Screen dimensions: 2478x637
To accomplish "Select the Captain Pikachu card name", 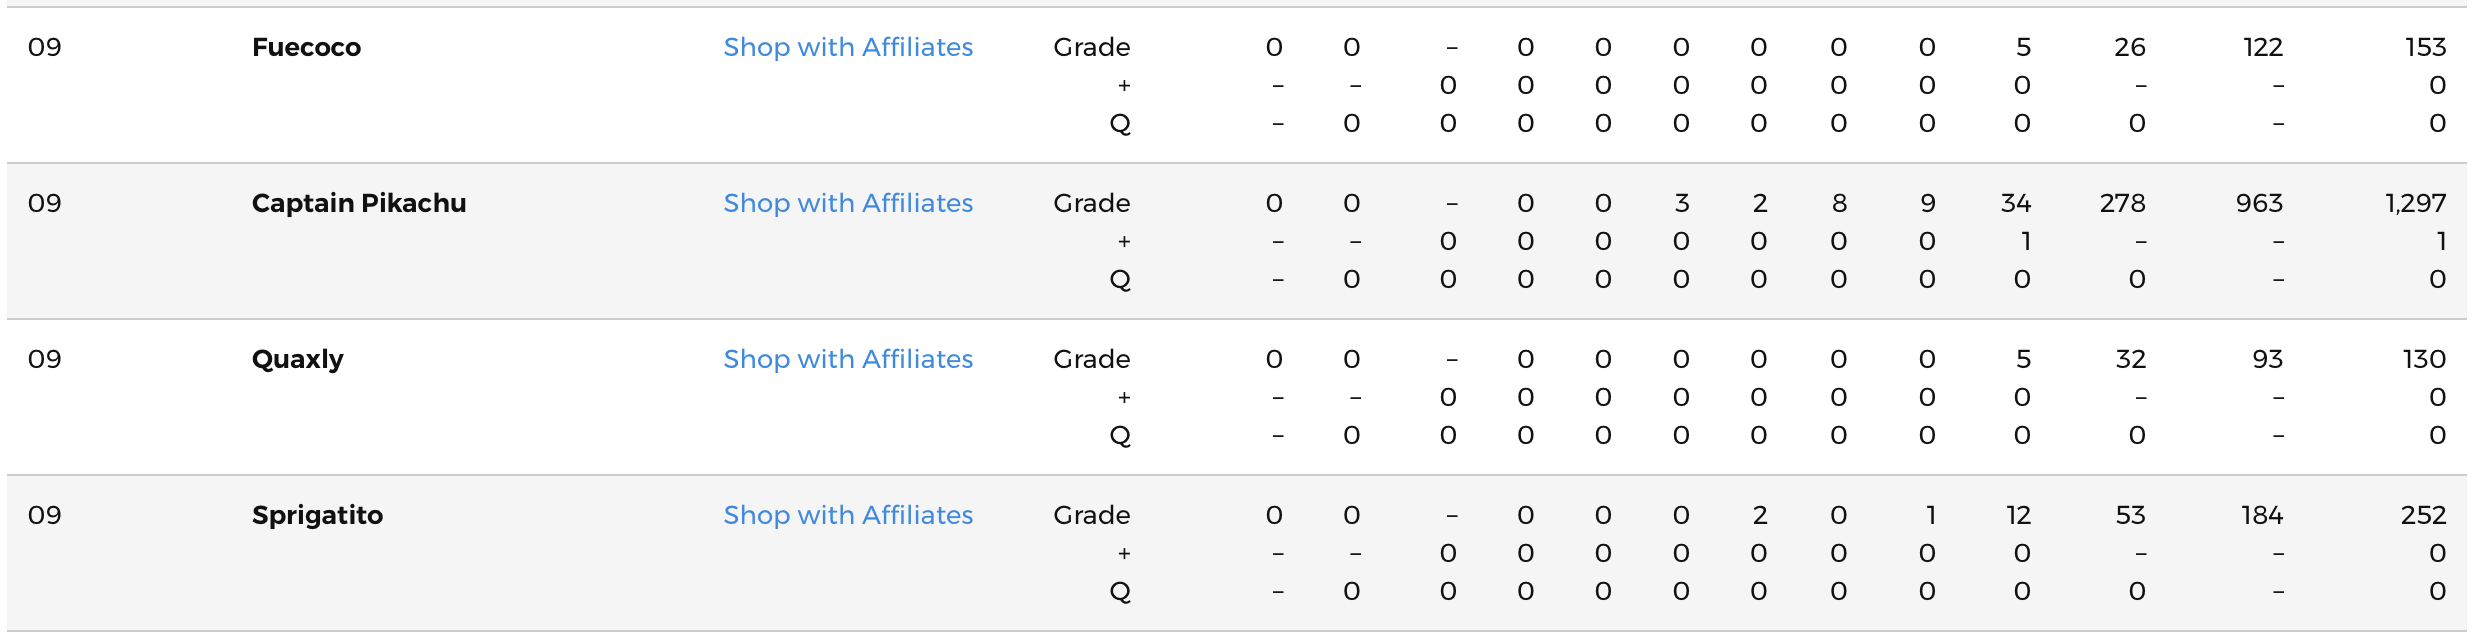I will point(359,203).
